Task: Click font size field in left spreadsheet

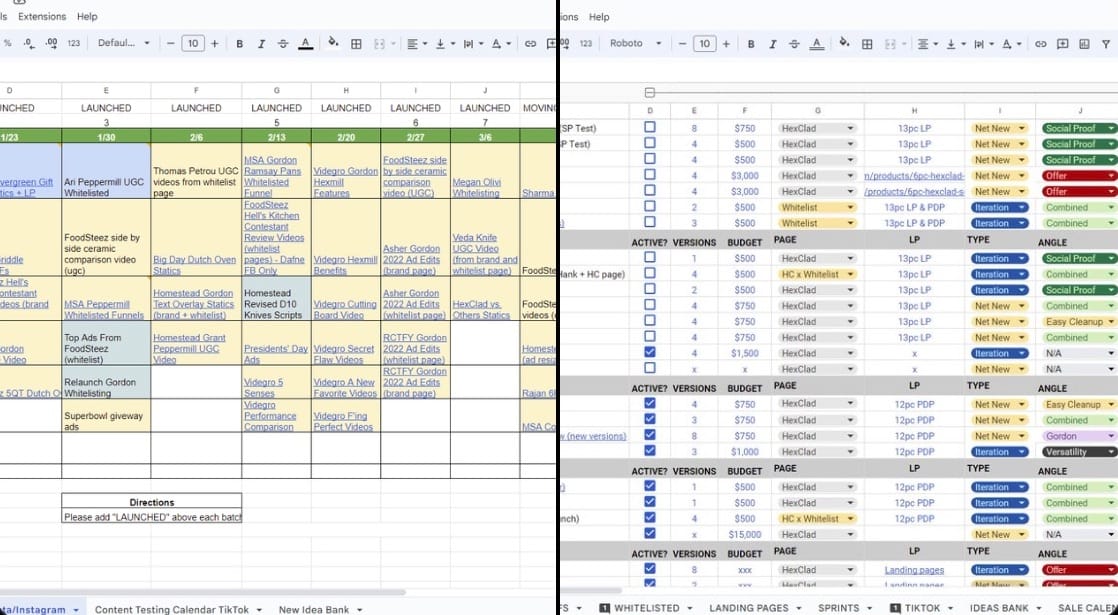Action: [x=193, y=43]
